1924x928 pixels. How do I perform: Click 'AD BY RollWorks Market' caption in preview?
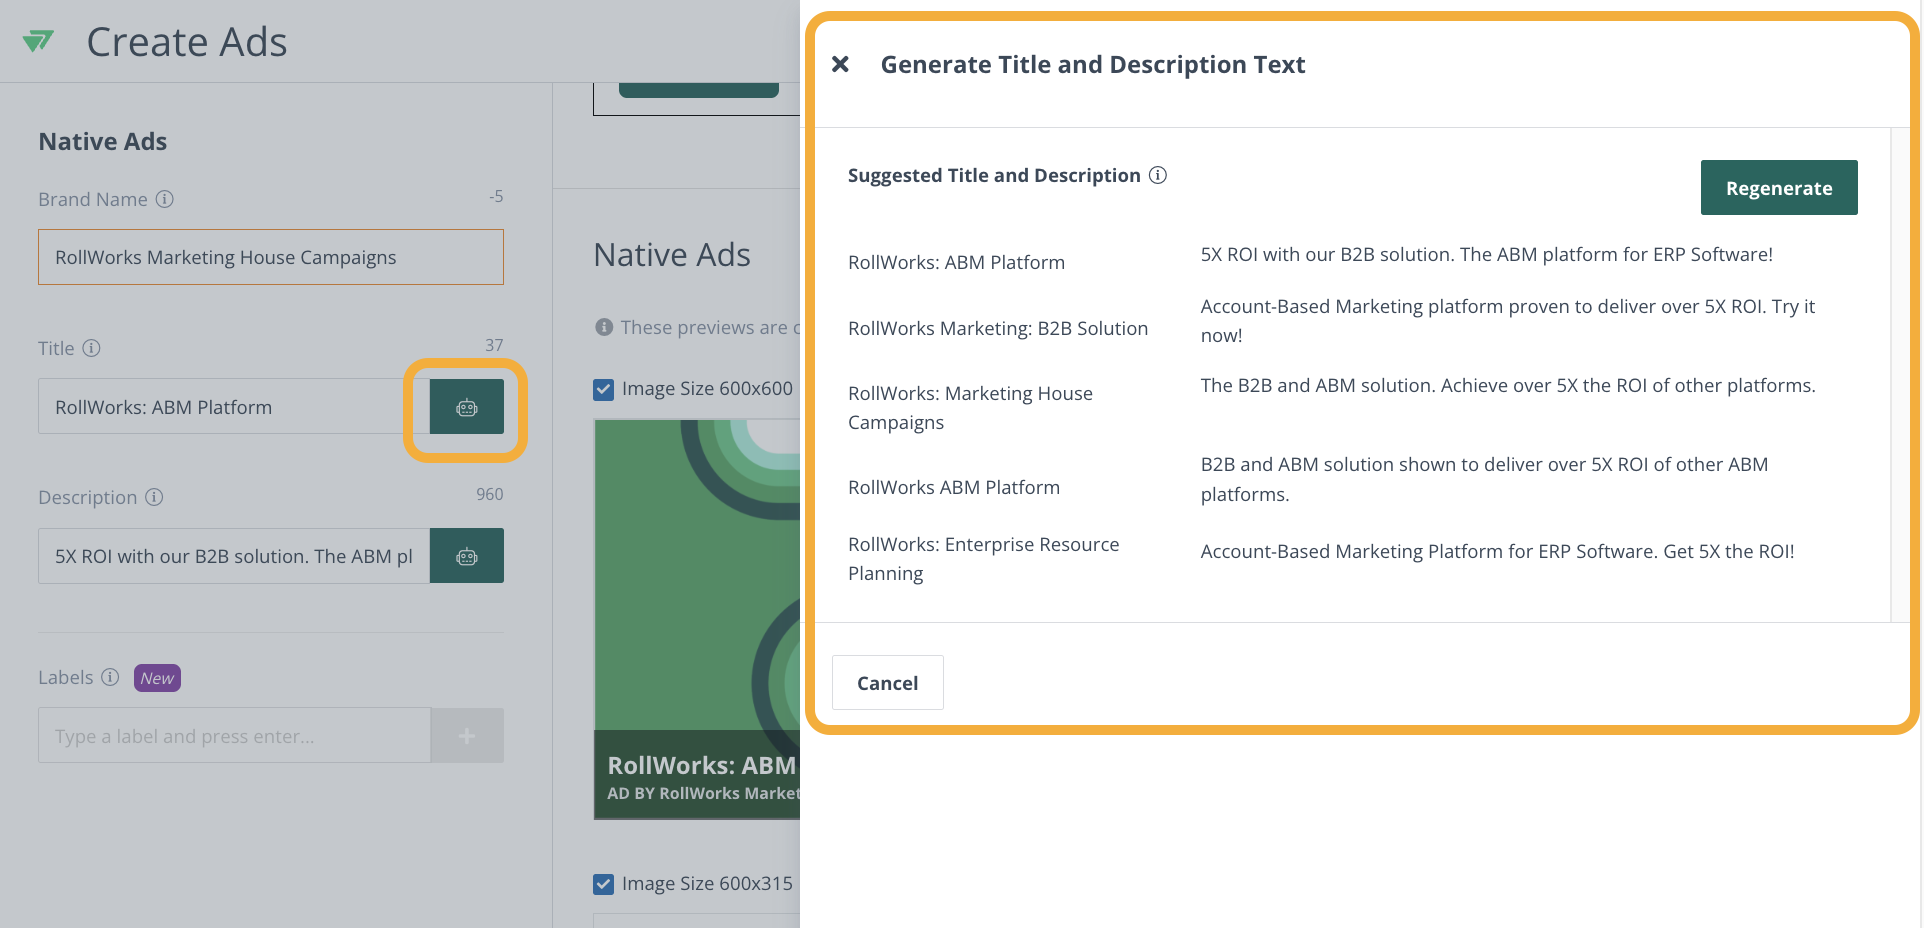pyautogui.click(x=704, y=793)
